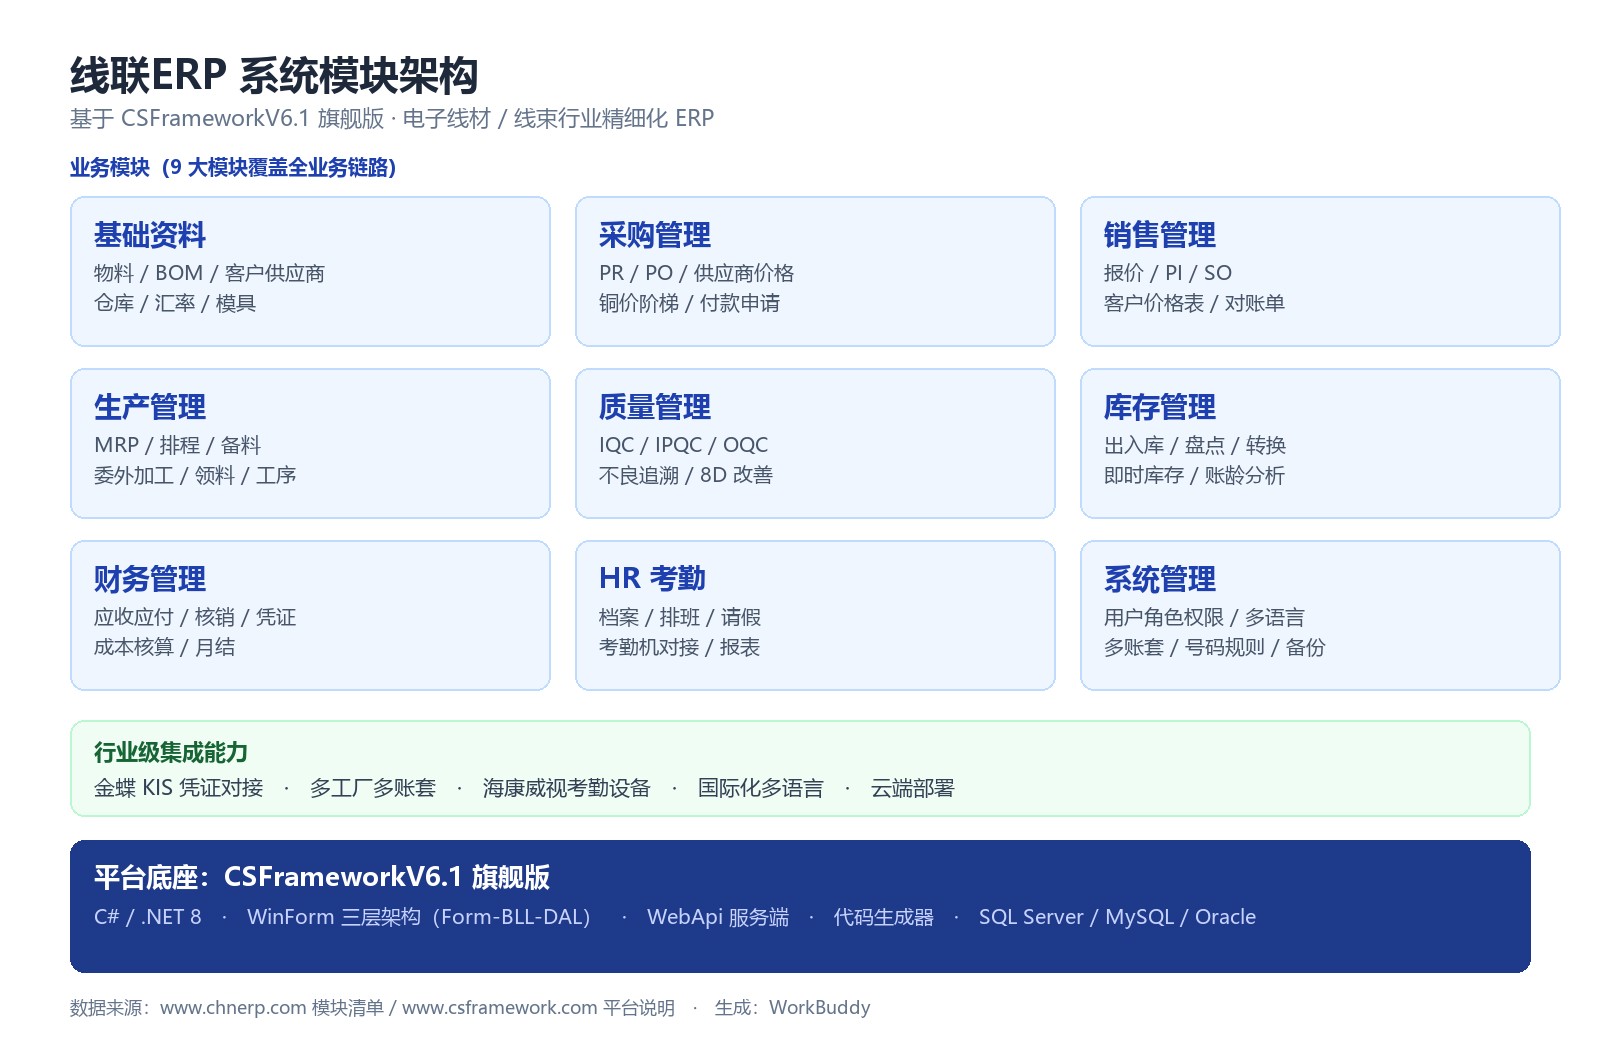Open the 财务管理 module heading

click(x=150, y=579)
